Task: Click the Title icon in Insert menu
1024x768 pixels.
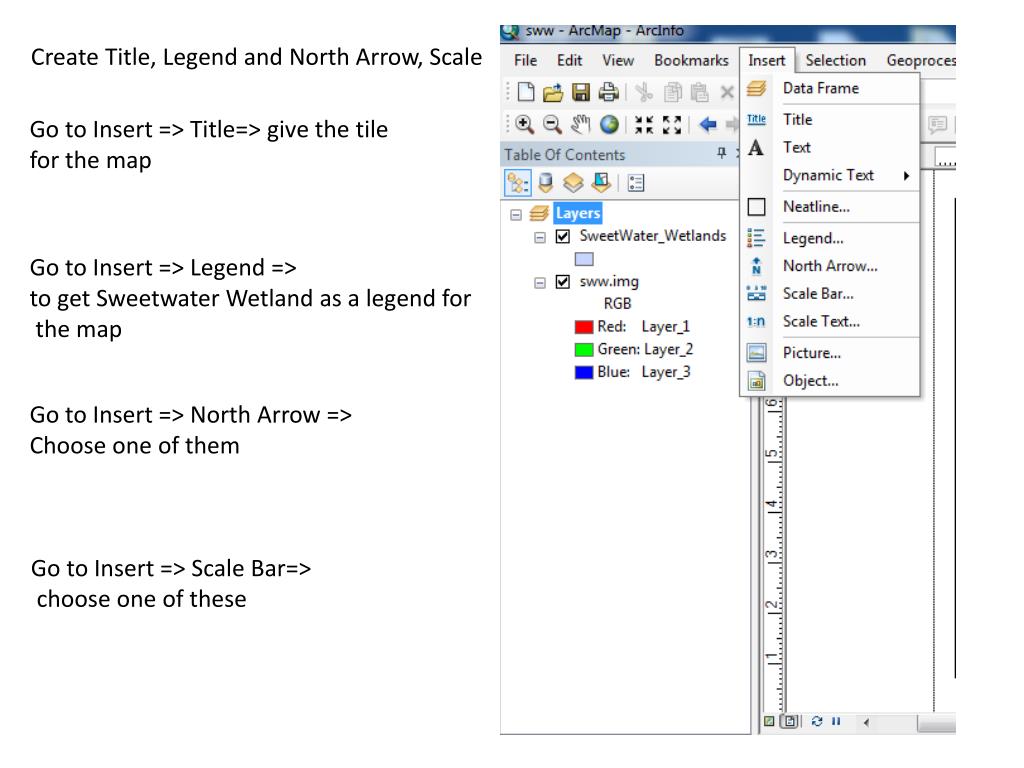Action: click(x=756, y=119)
